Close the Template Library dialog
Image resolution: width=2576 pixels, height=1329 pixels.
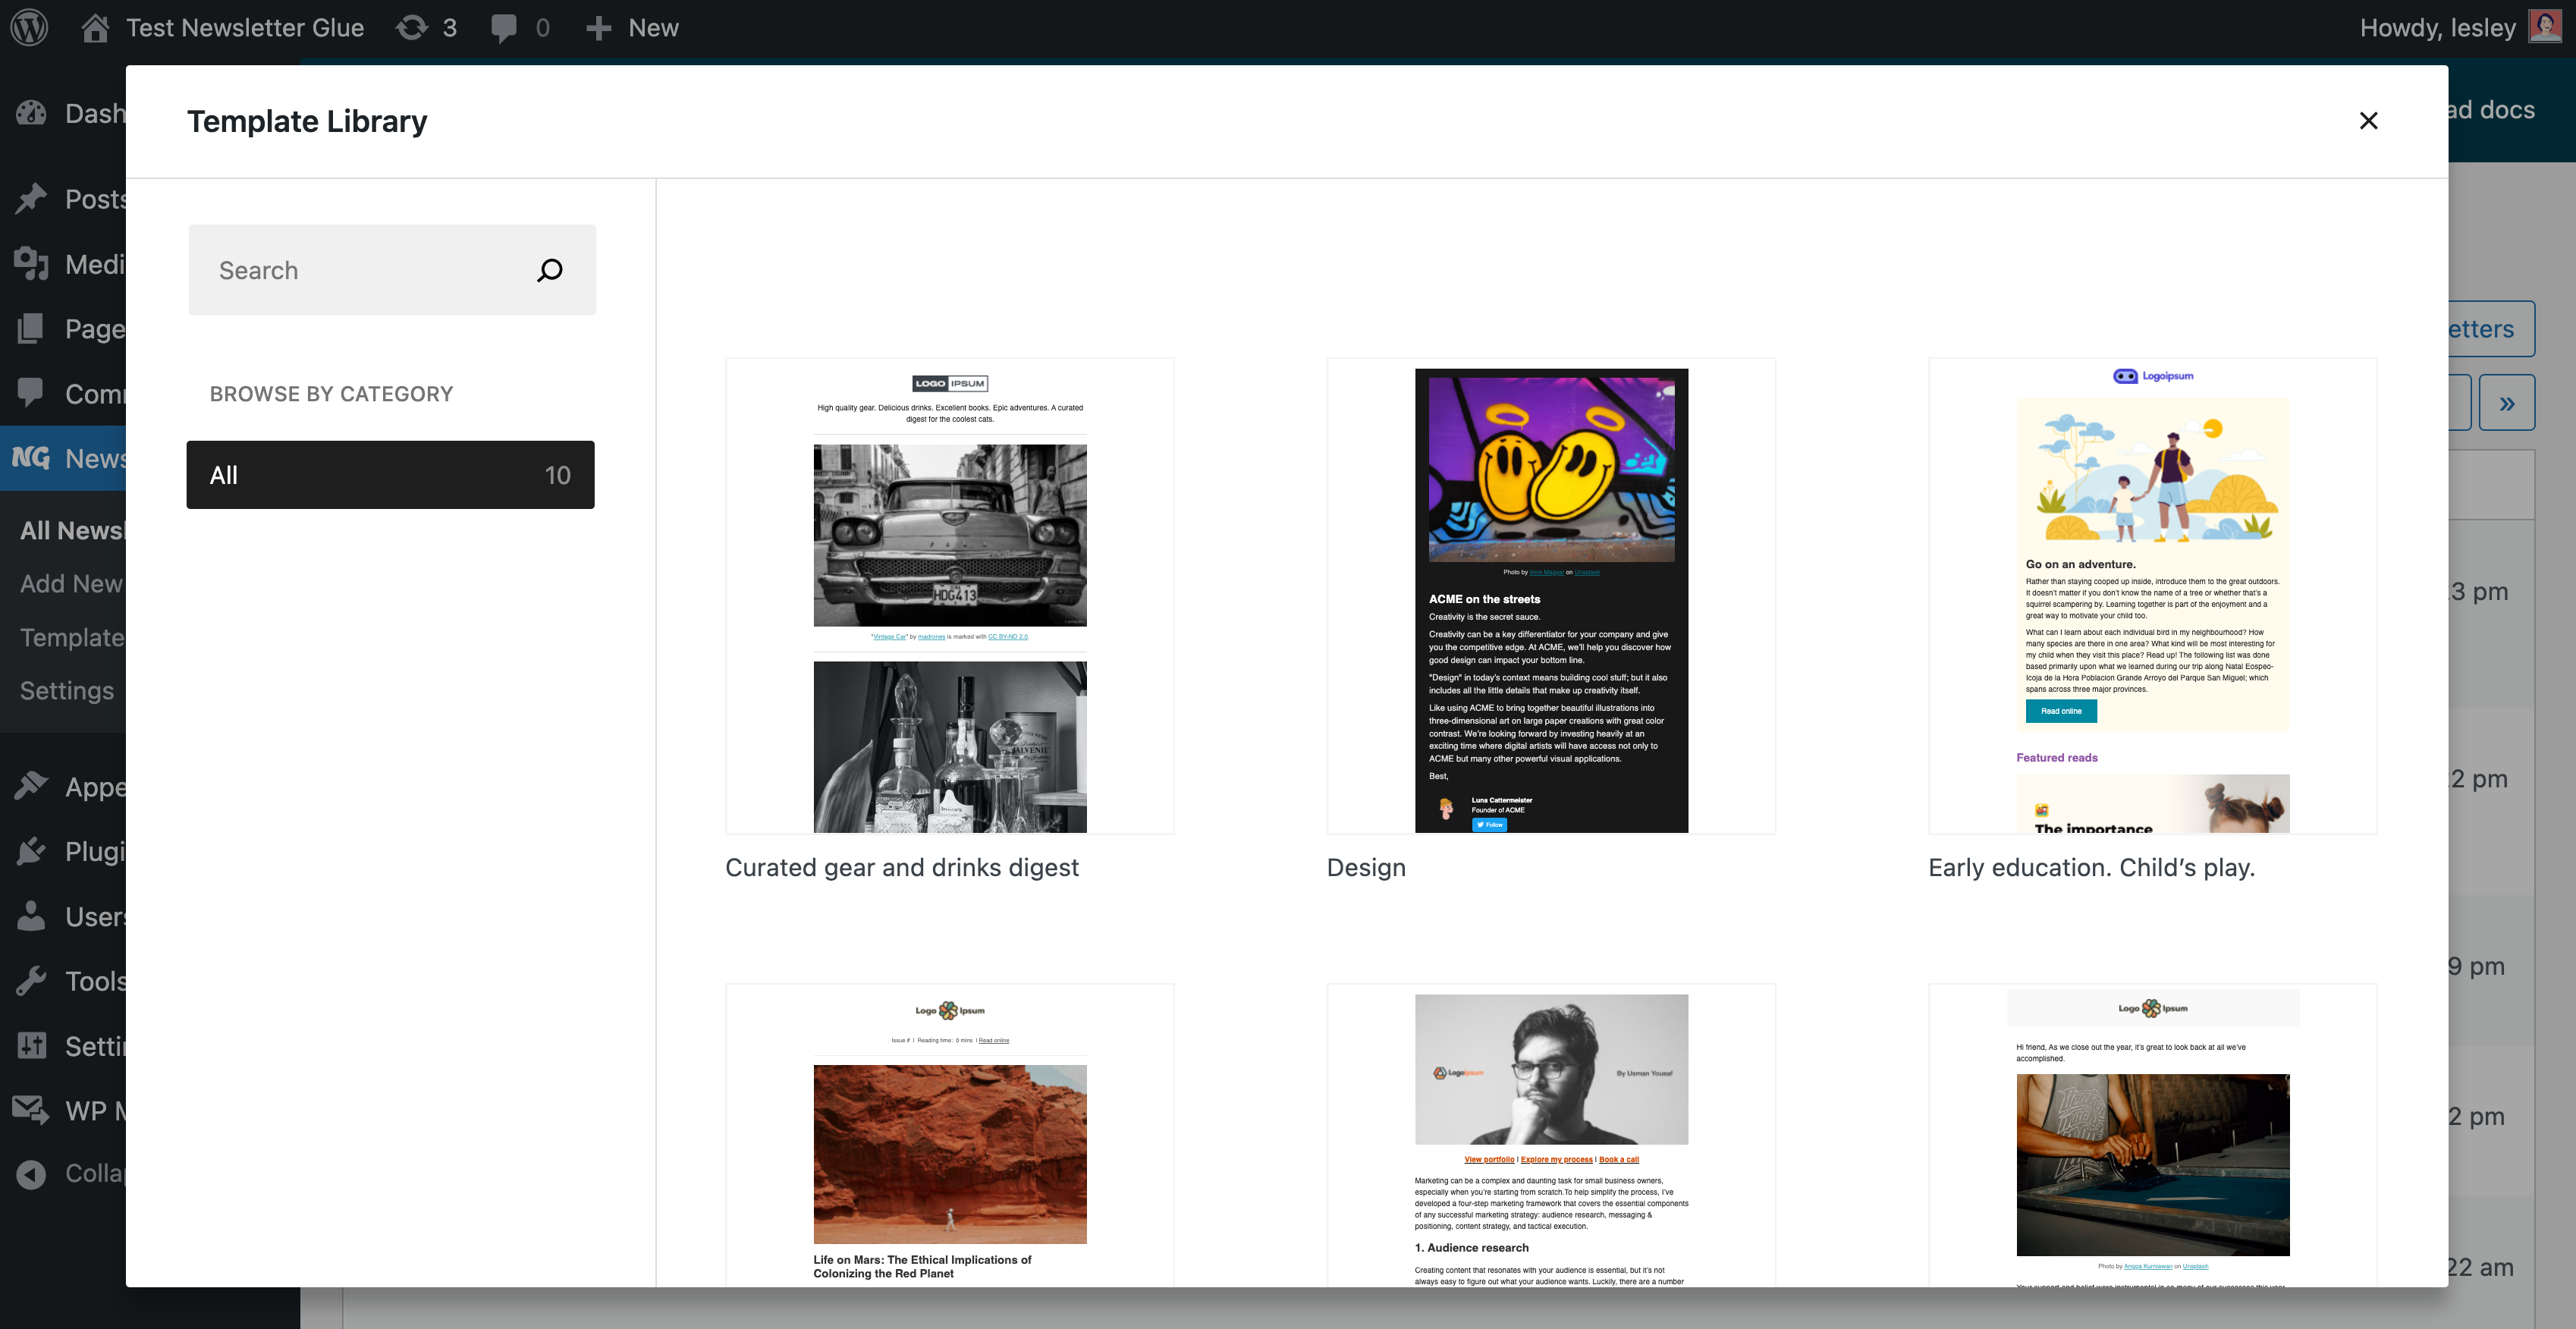coord(2368,121)
